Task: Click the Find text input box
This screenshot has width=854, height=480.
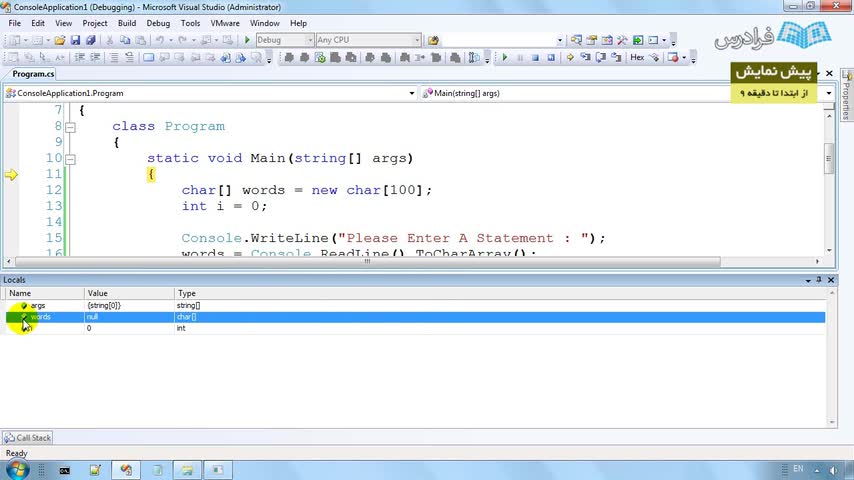Action: point(498,40)
